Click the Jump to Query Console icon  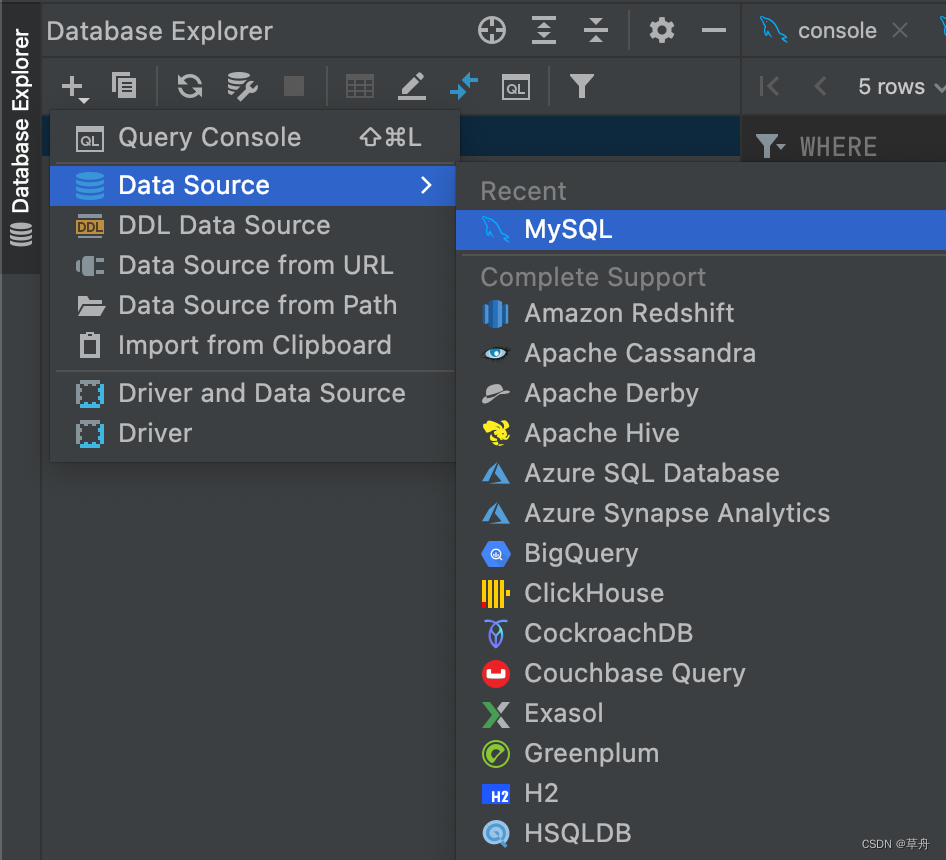[x=516, y=87]
